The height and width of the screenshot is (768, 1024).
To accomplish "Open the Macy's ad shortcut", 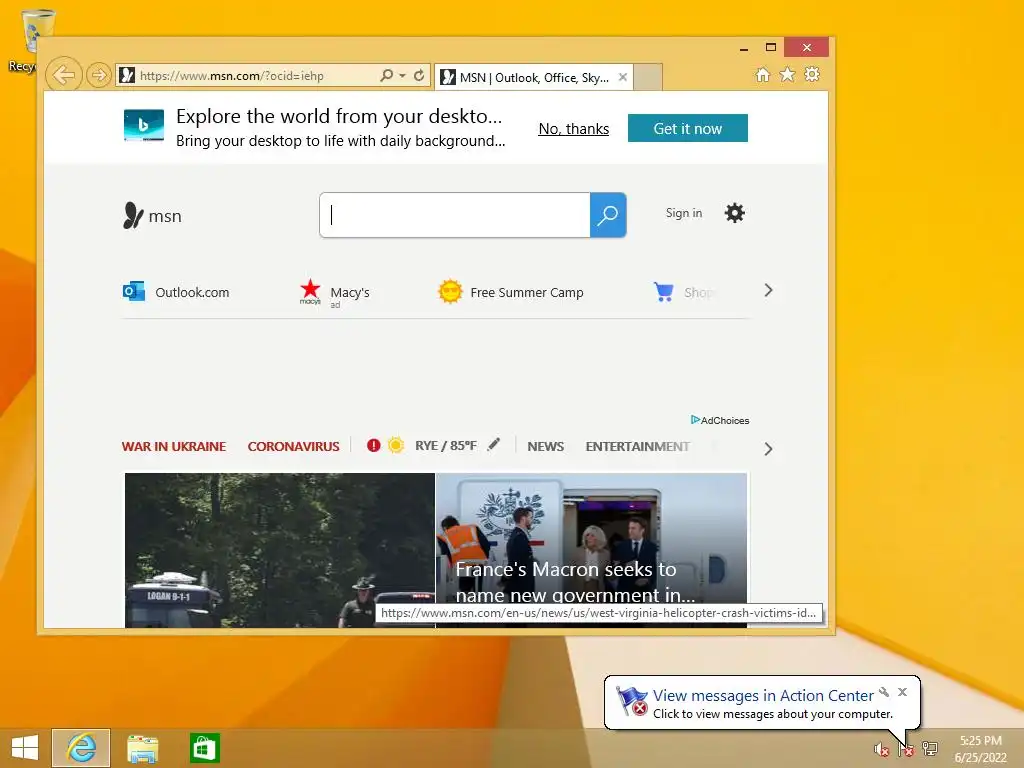I will pos(334,293).
